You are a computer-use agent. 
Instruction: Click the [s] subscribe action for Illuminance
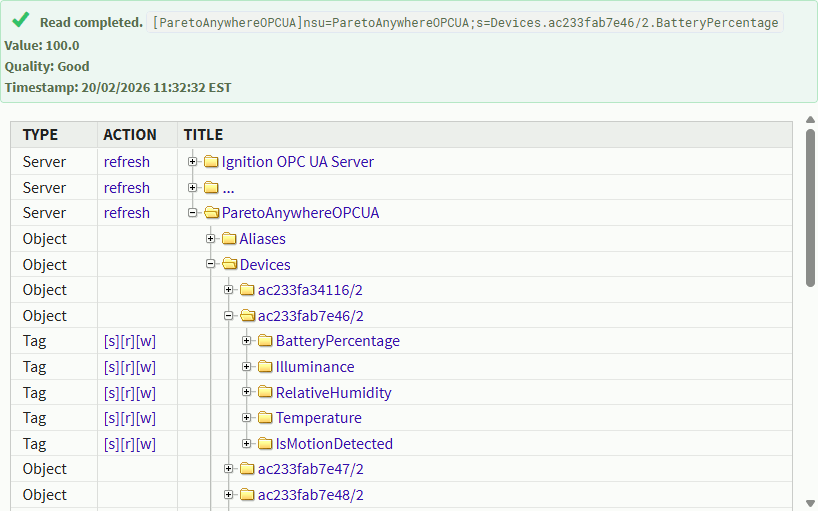click(111, 367)
